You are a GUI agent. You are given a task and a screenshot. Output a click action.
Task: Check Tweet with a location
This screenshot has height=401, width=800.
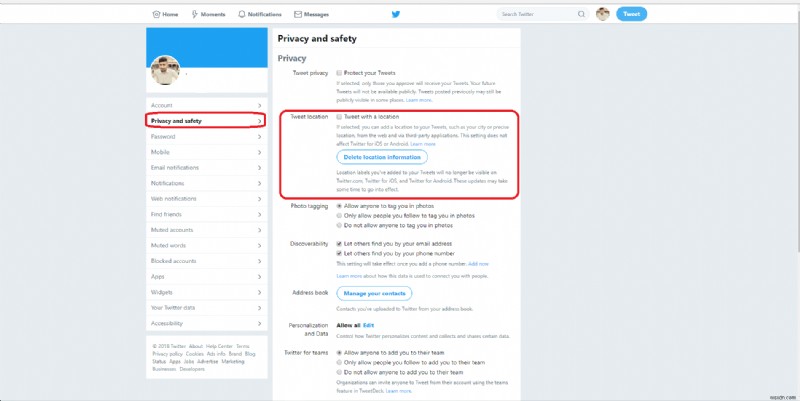point(340,116)
